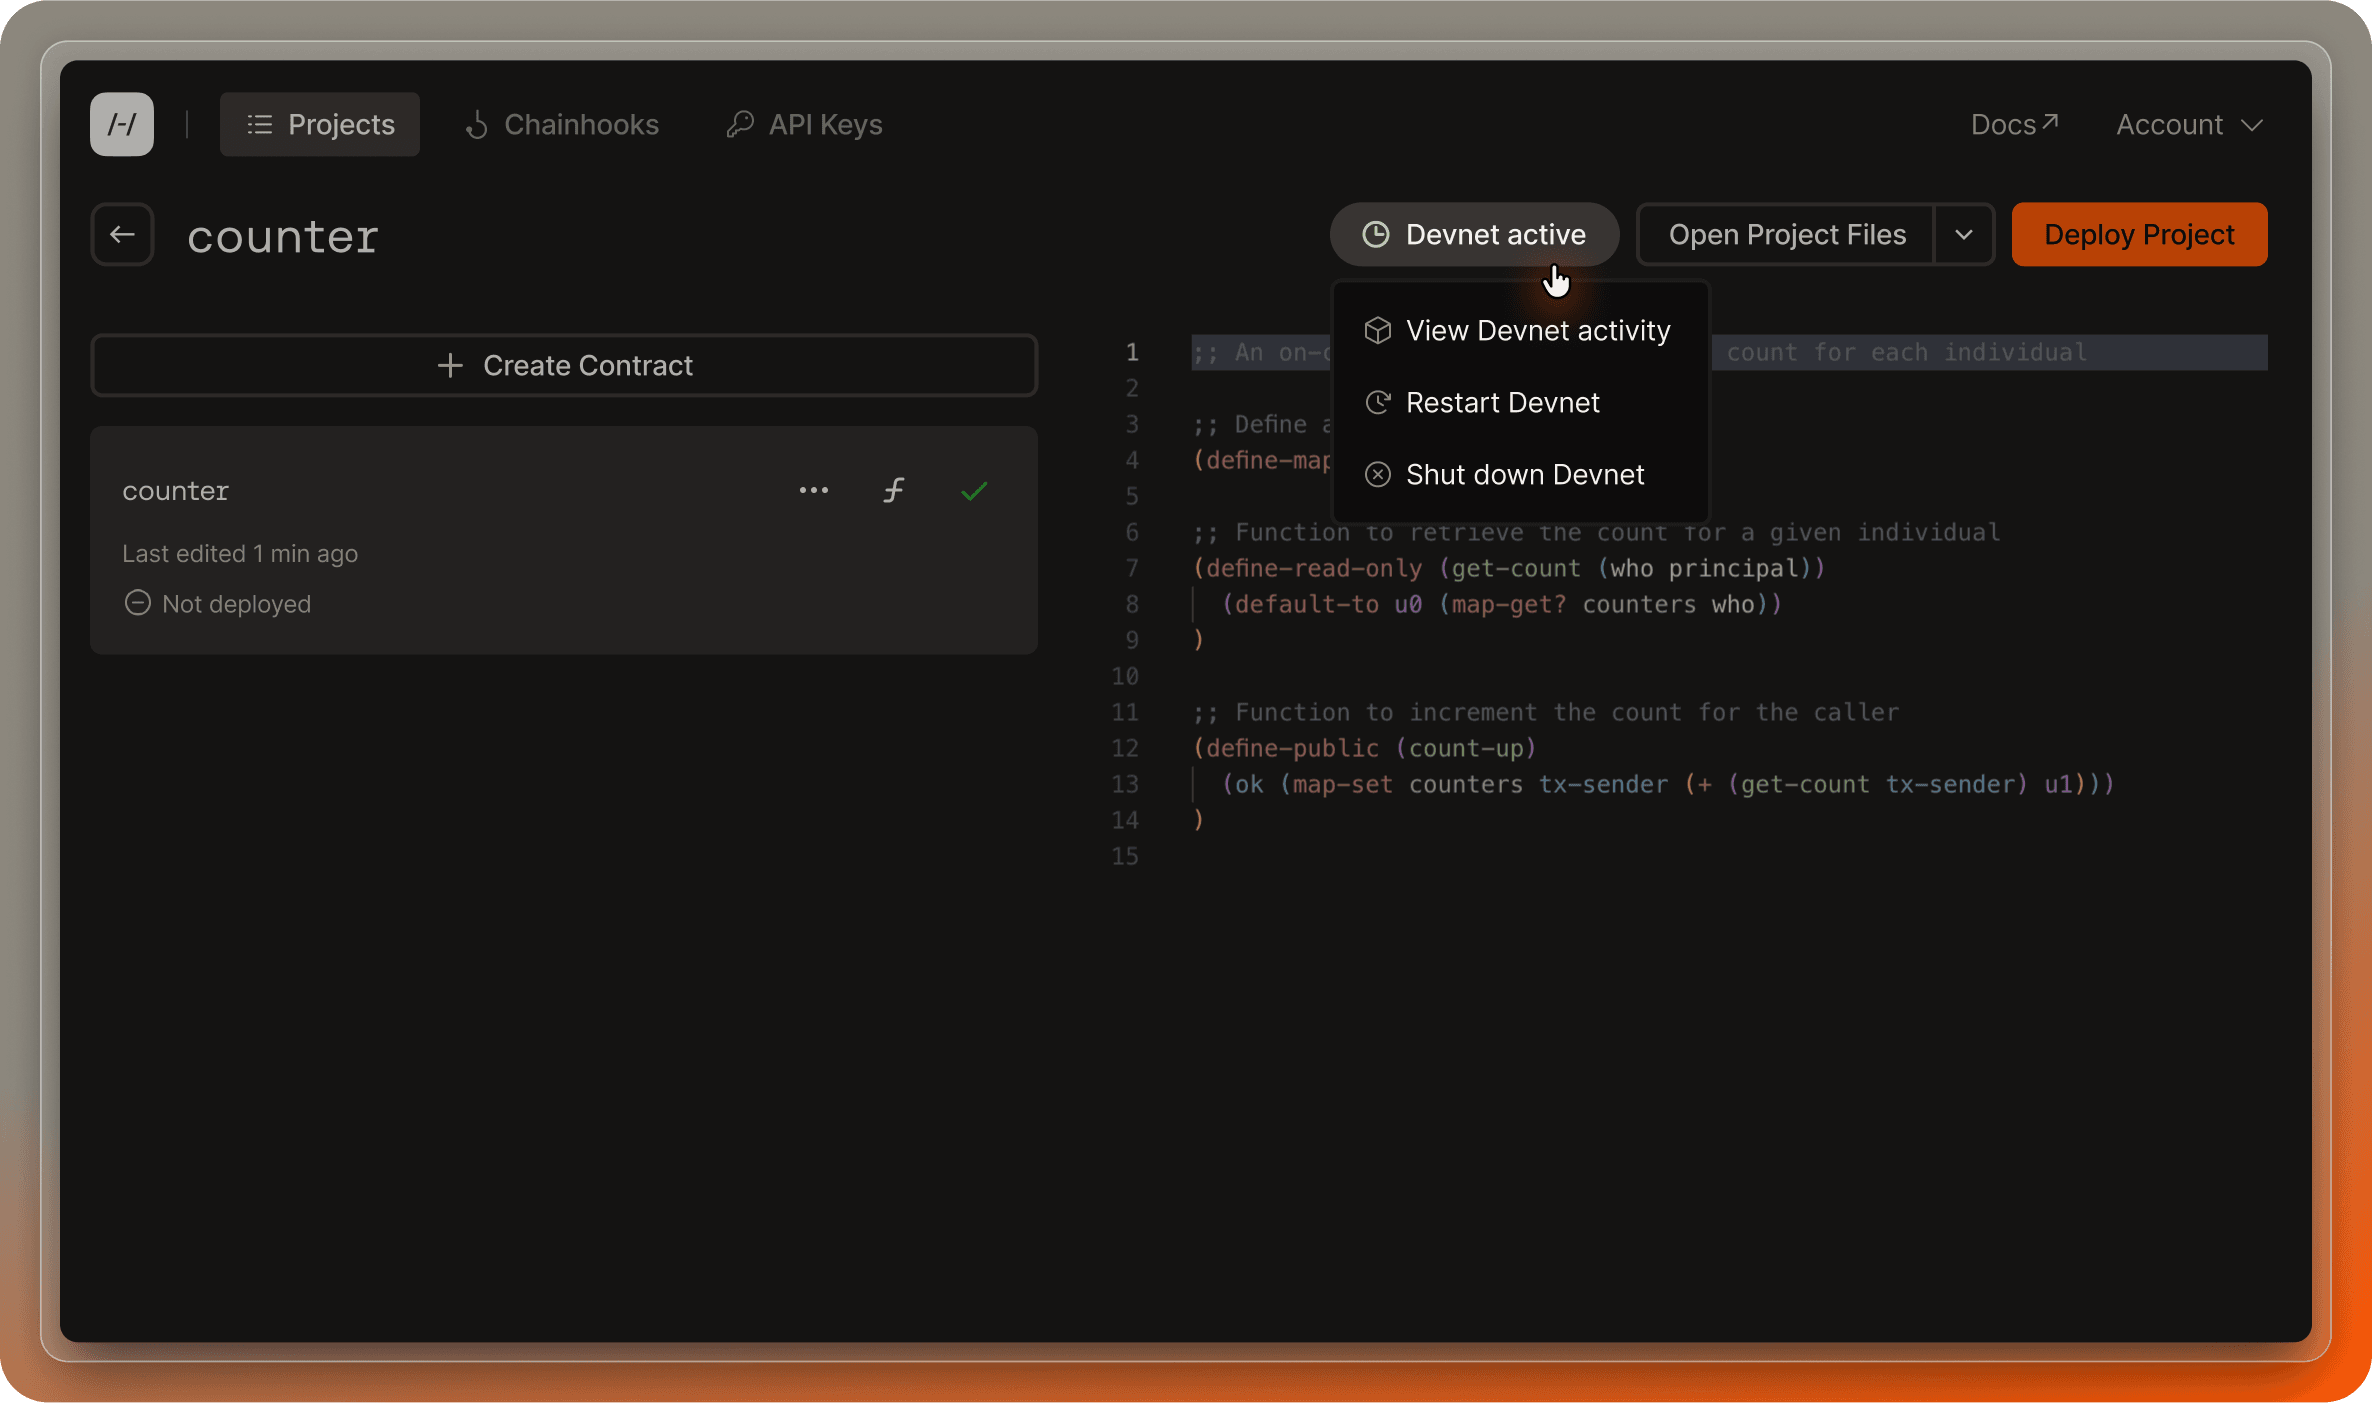This screenshot has height=1403, width=2372.
Task: Toggle the counter contract checkmark status
Action: coord(973,491)
